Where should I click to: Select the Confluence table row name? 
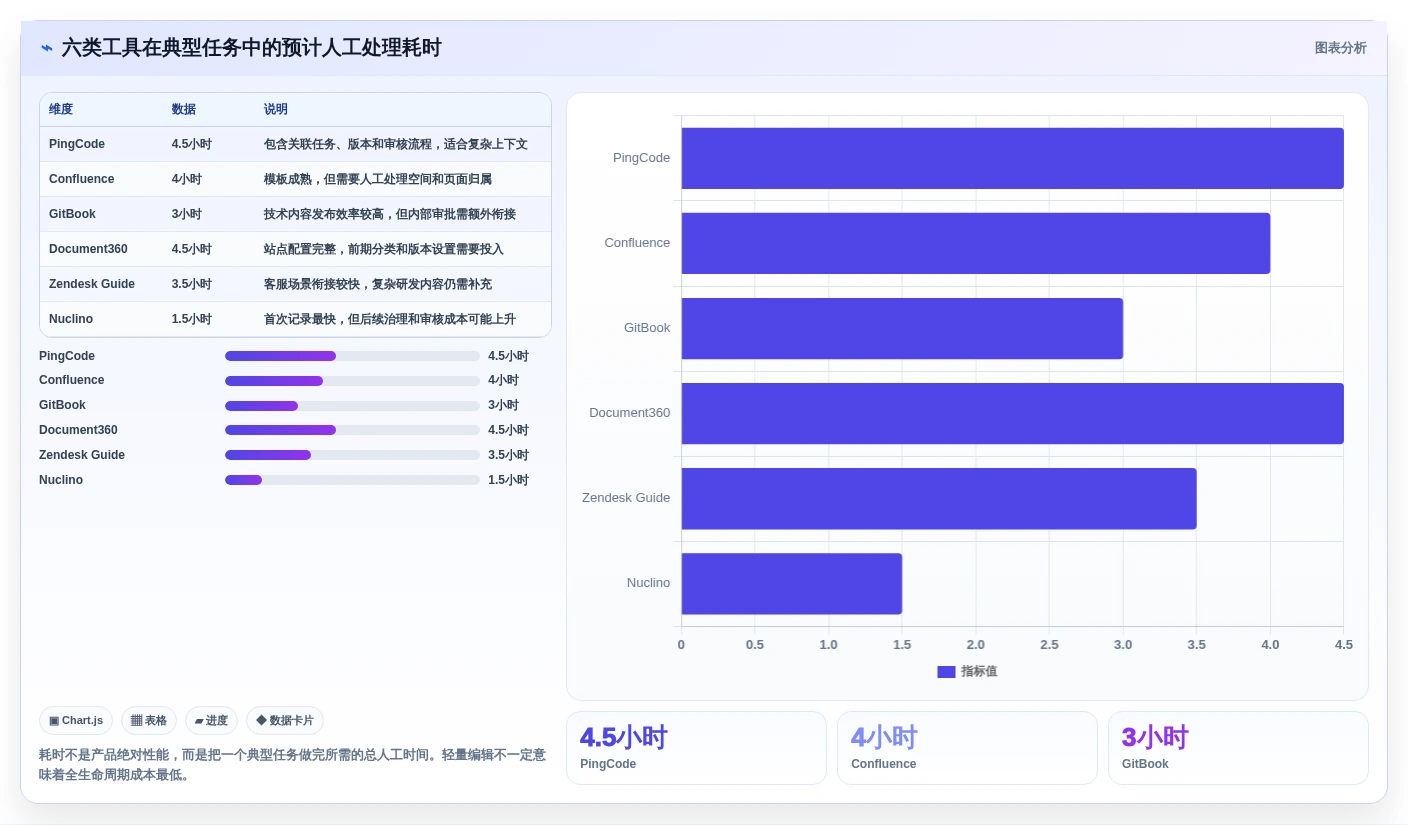(x=82, y=179)
